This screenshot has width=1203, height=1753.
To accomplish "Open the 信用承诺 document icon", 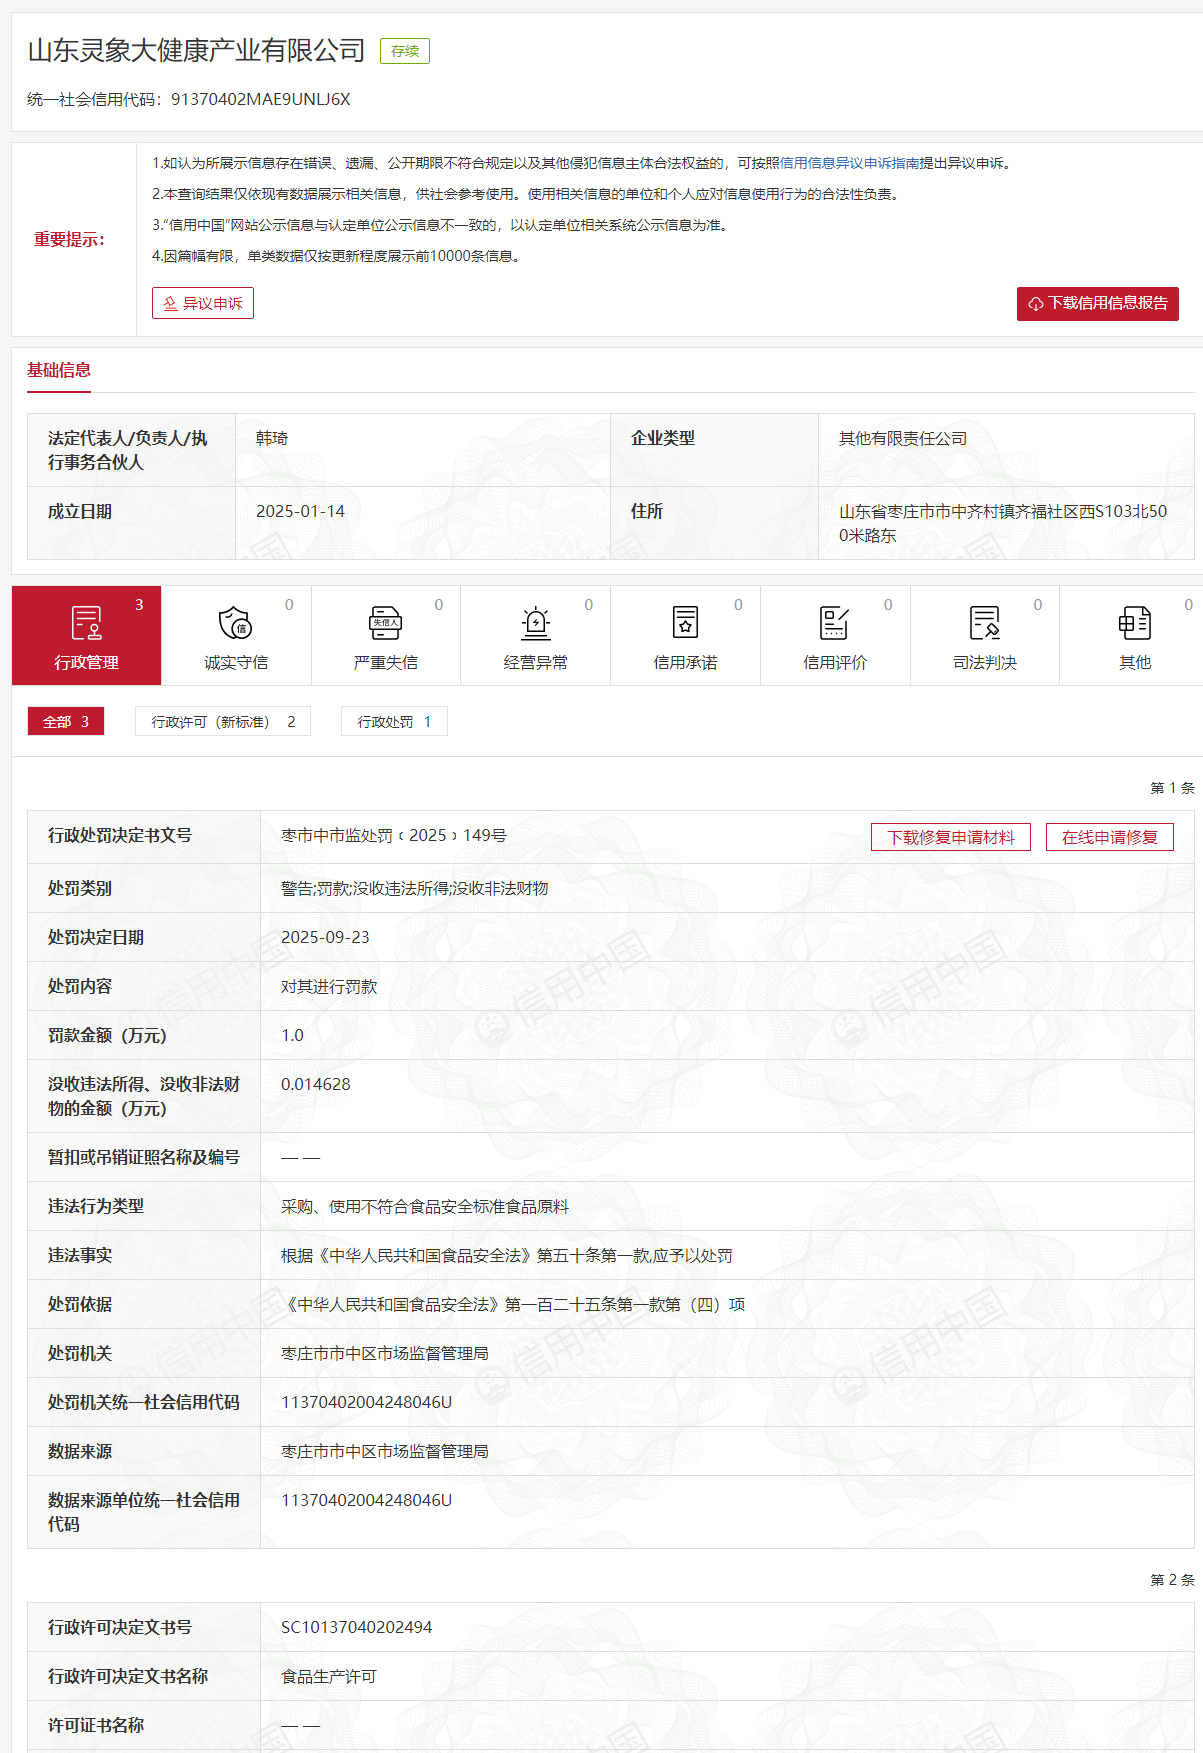I will pos(685,623).
